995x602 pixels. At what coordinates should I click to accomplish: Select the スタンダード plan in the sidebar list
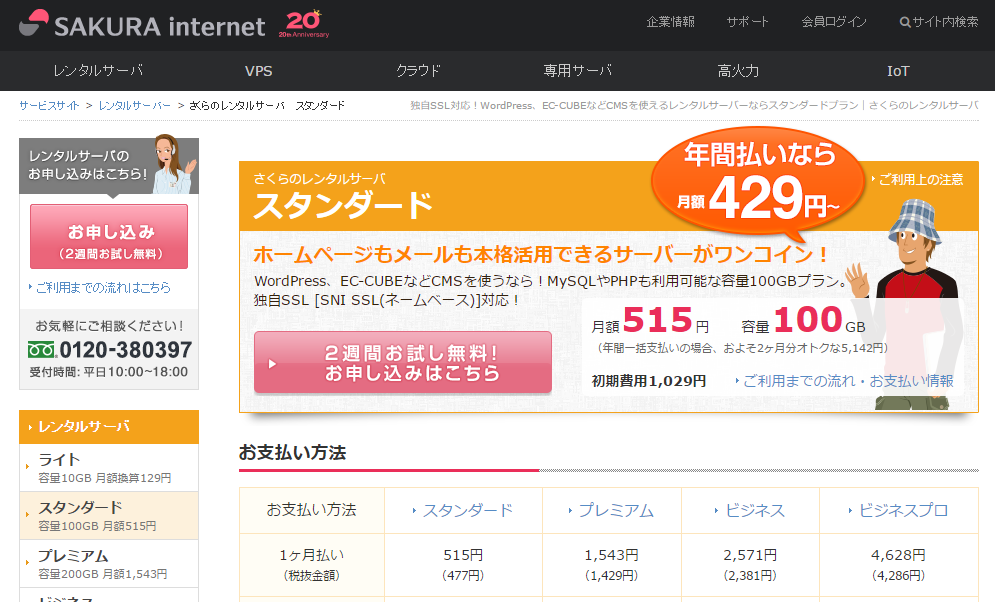click(109, 516)
